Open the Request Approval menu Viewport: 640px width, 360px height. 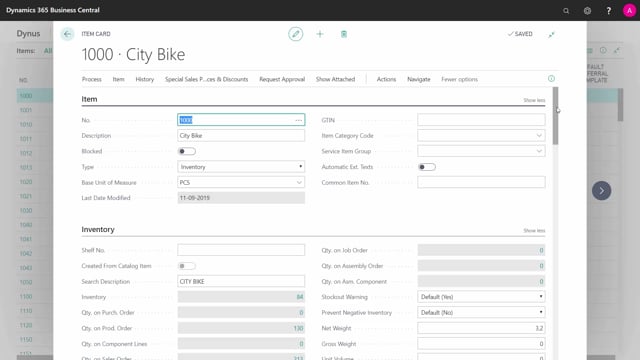tap(282, 79)
